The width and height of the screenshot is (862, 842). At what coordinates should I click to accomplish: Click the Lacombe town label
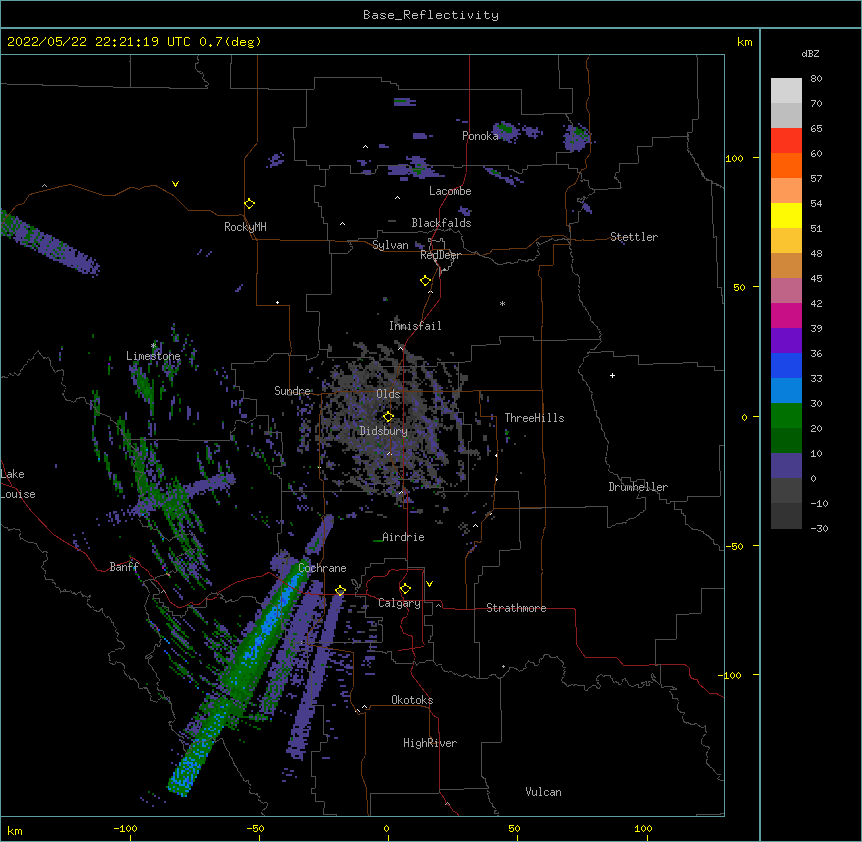click(450, 191)
